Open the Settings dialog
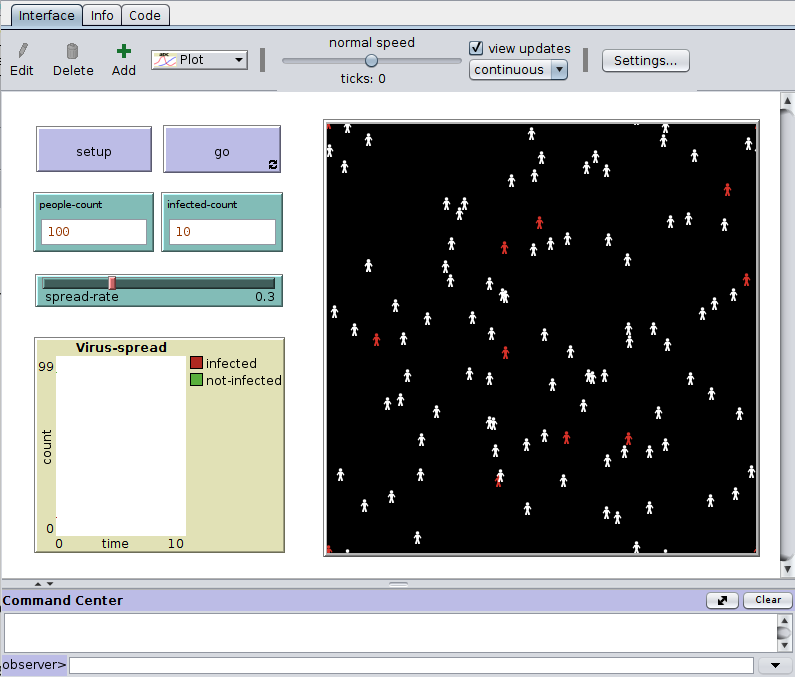This screenshot has width=795, height=677. click(645, 60)
